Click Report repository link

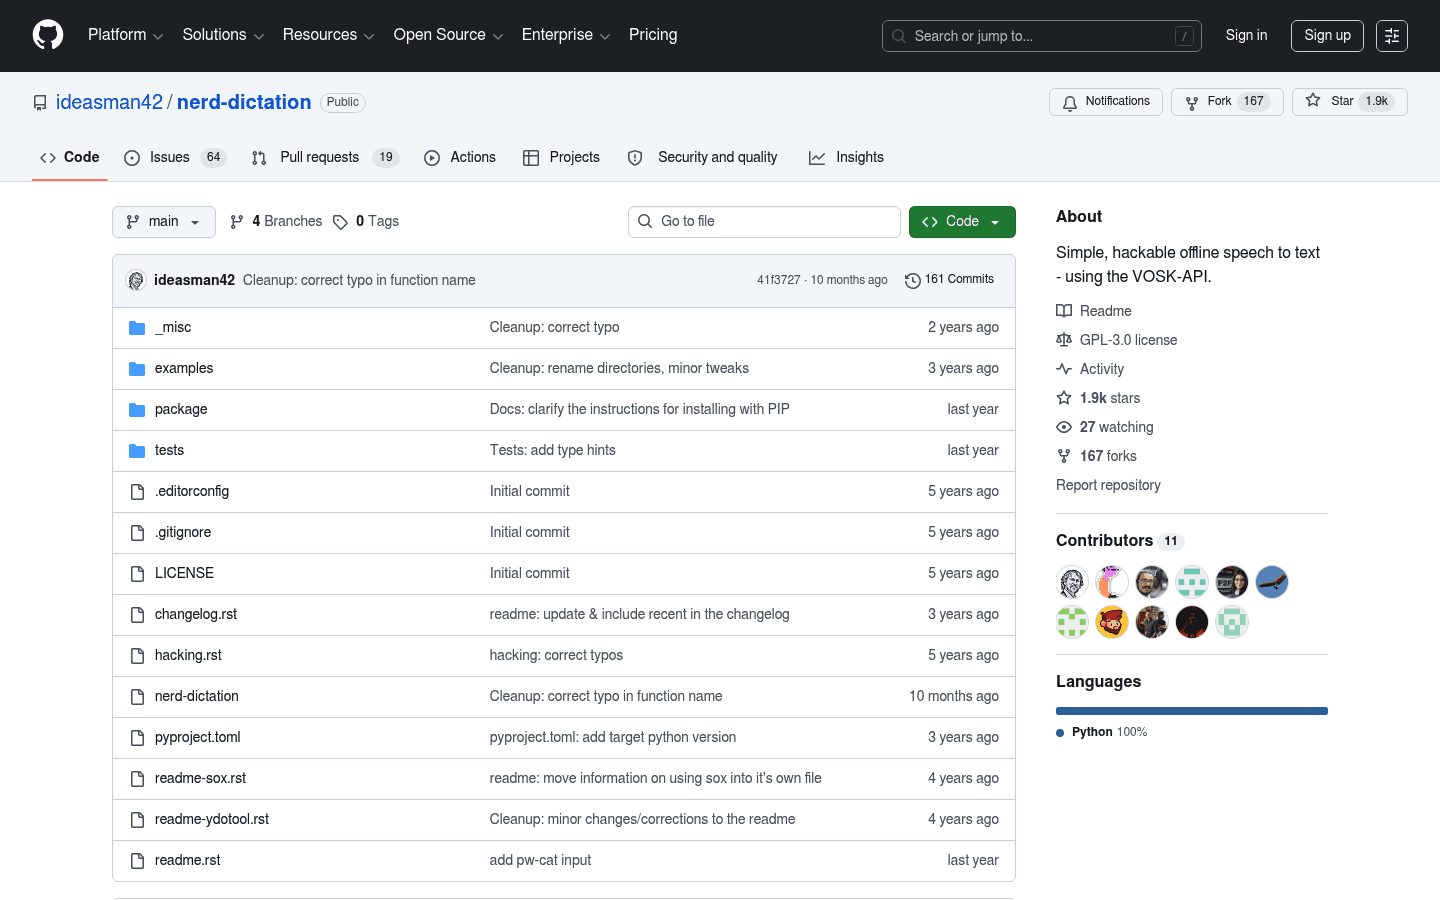[1108, 485]
